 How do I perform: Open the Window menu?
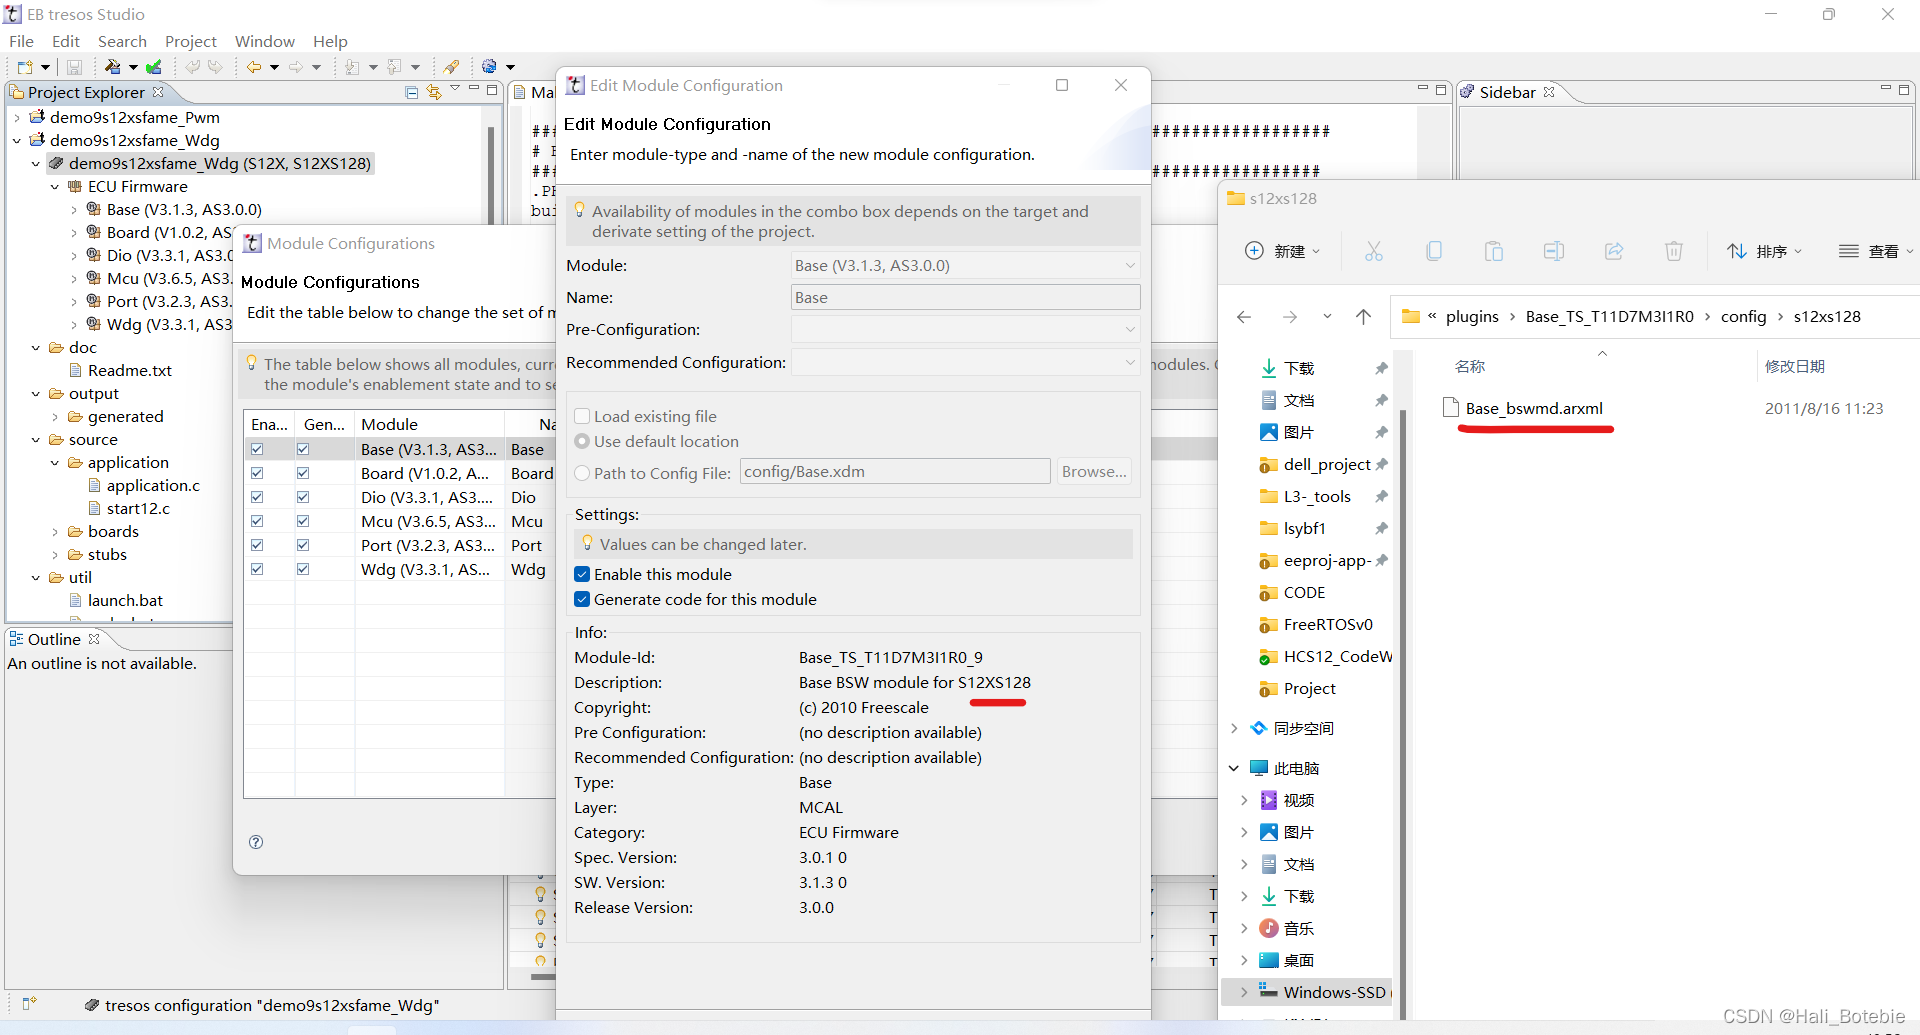click(x=264, y=41)
